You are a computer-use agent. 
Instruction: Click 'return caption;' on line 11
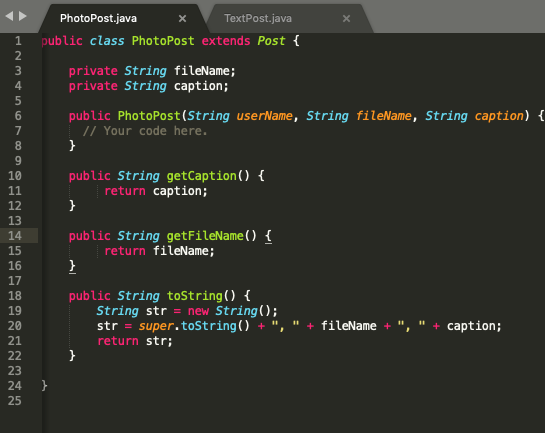156,191
